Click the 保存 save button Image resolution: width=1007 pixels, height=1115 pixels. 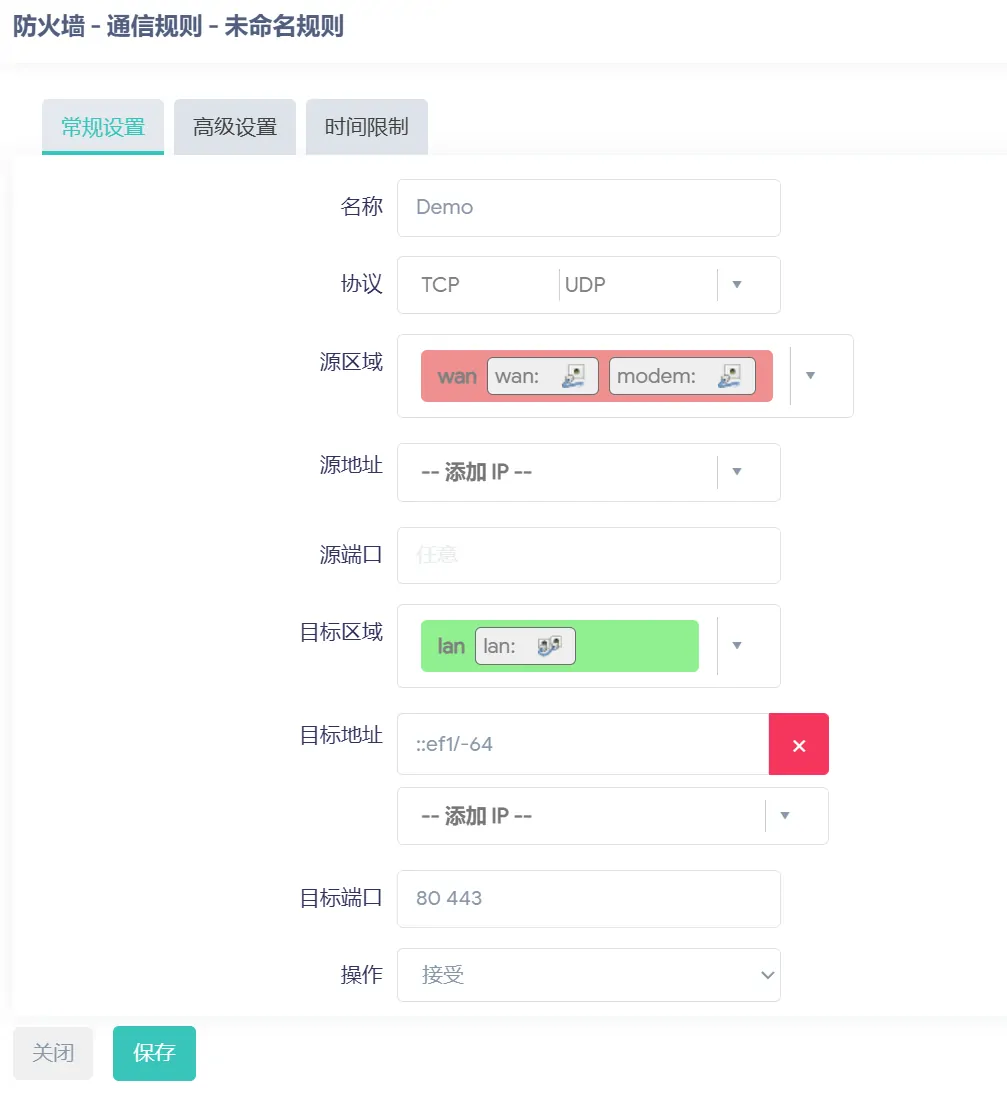(x=153, y=1052)
